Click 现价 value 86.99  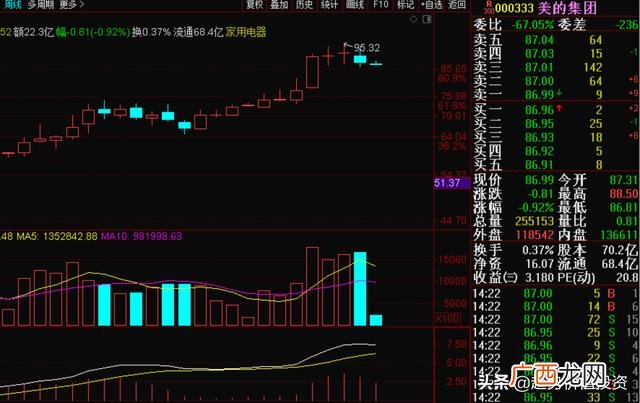tap(539, 180)
